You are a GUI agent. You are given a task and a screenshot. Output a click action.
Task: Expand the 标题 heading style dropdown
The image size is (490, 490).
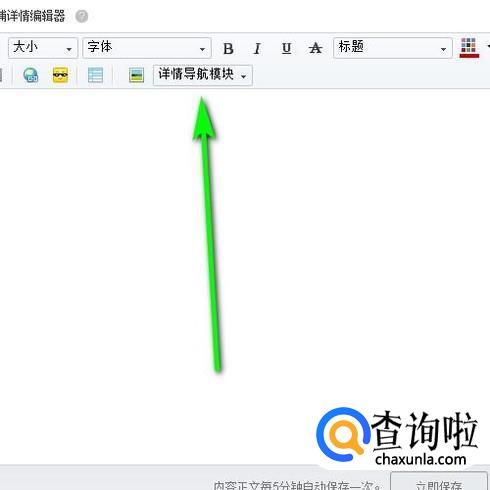pos(393,48)
